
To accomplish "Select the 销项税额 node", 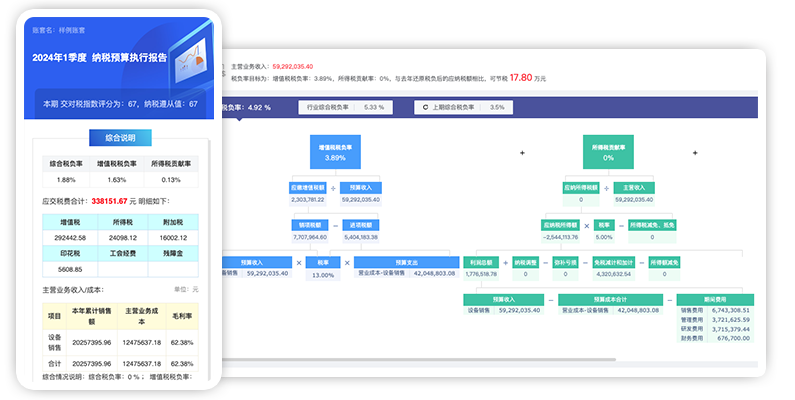I will pyautogui.click(x=309, y=225).
